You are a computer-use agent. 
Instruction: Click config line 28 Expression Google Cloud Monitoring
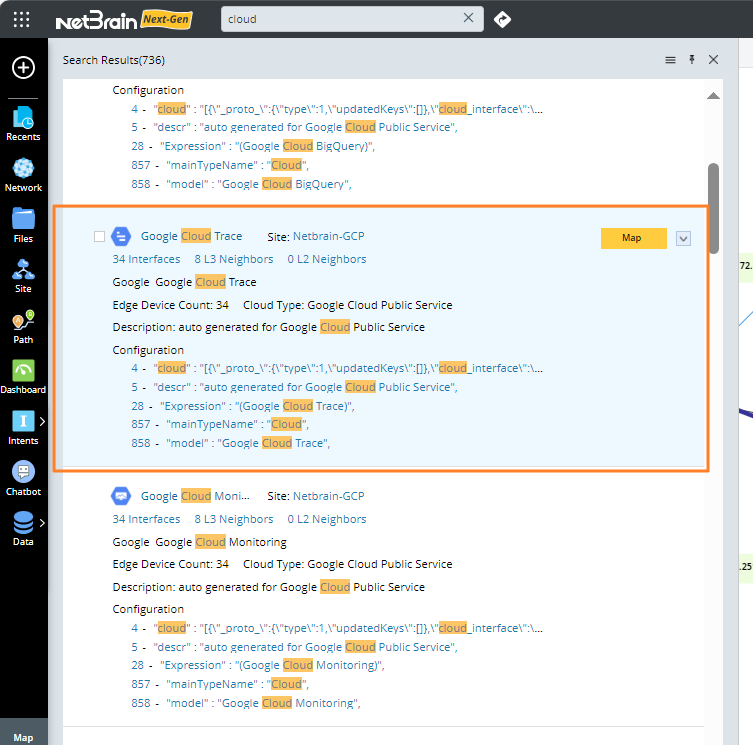[x=258, y=665]
